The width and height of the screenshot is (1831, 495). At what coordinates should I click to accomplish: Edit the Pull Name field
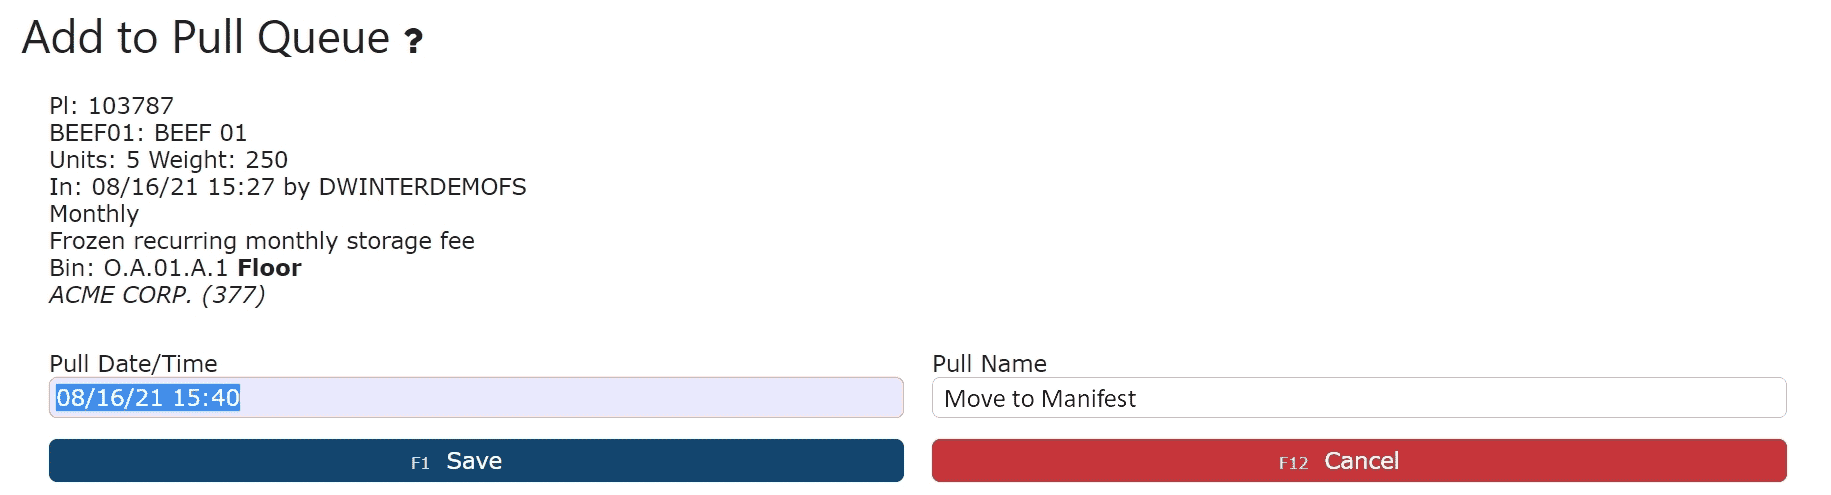(x=1359, y=398)
